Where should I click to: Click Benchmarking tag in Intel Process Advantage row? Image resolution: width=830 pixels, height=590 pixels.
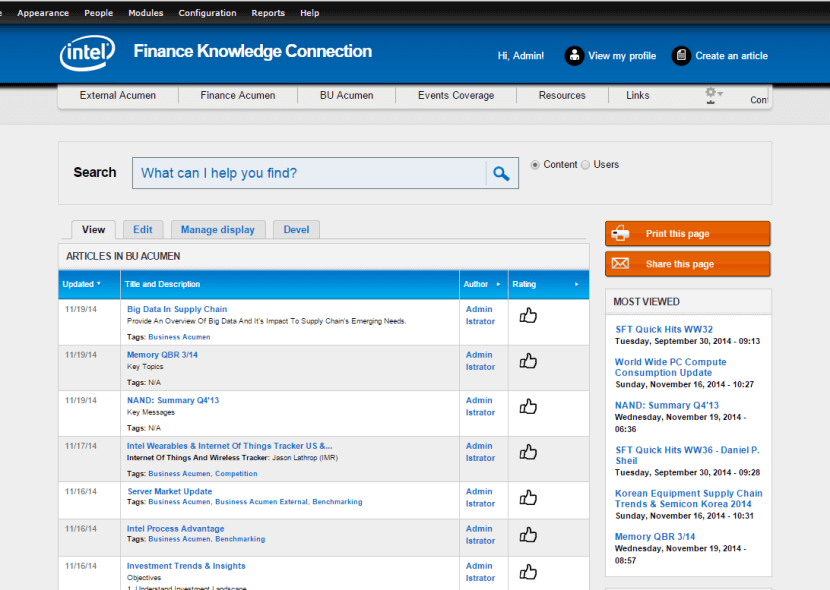point(240,539)
